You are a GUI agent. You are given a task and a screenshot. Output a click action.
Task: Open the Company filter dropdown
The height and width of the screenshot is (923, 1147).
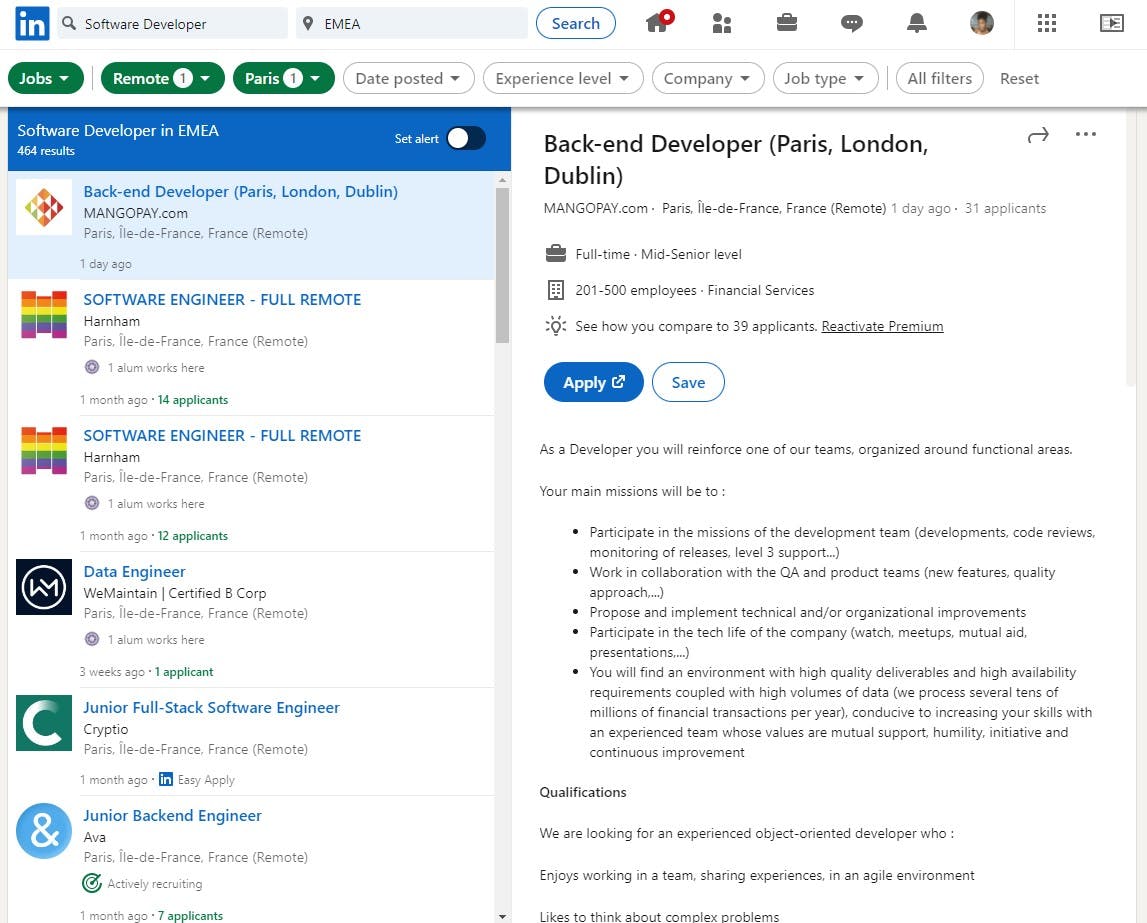pos(708,78)
